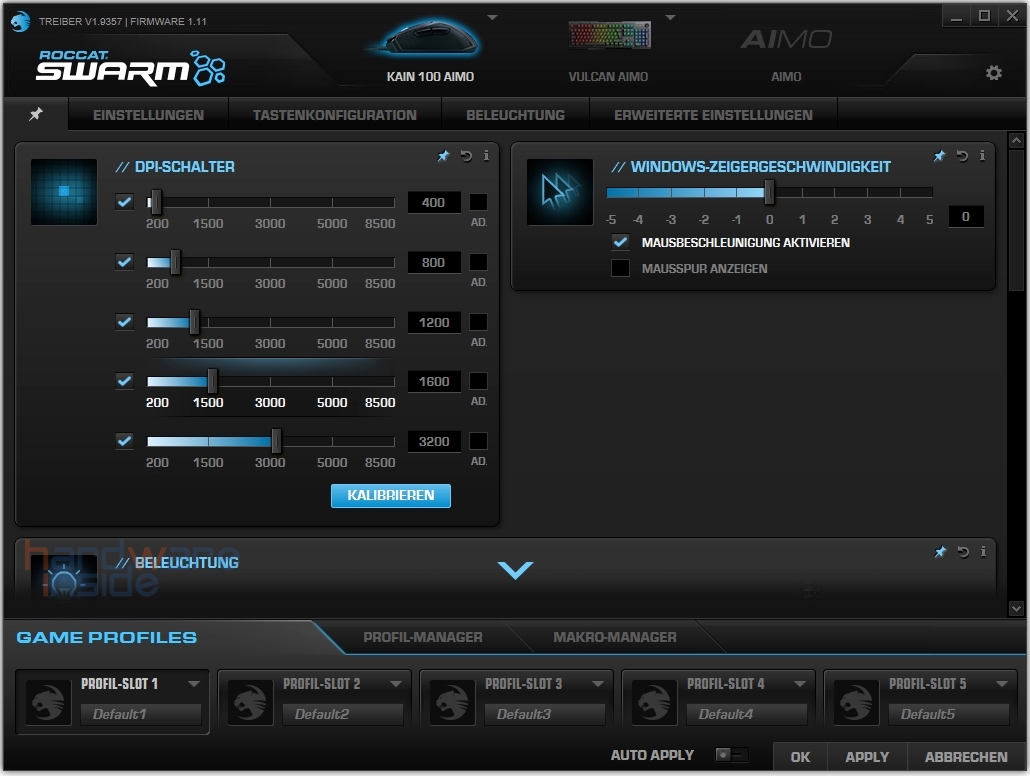
Task: Open Profil-Slot 3 dropdown arrow
Action: (598, 684)
